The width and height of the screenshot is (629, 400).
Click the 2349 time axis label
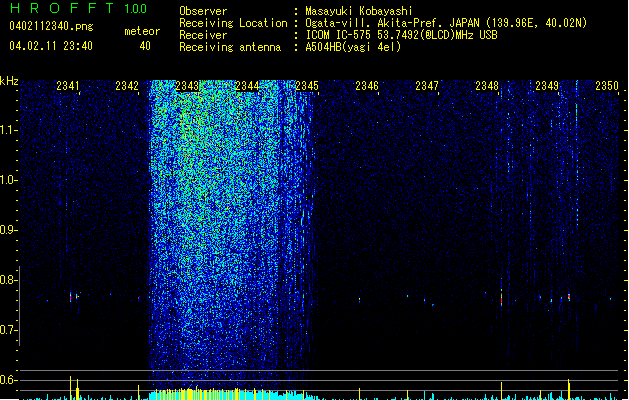pyautogui.click(x=547, y=86)
